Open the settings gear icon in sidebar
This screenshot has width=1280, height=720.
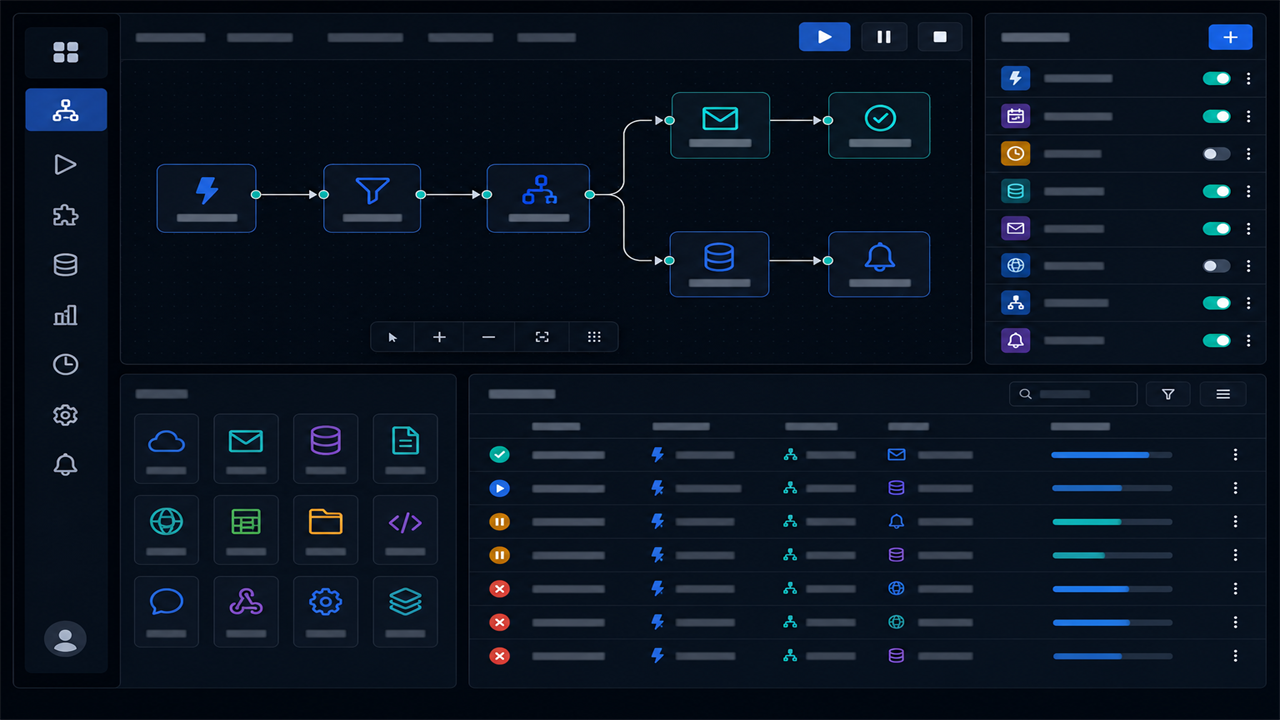point(66,415)
